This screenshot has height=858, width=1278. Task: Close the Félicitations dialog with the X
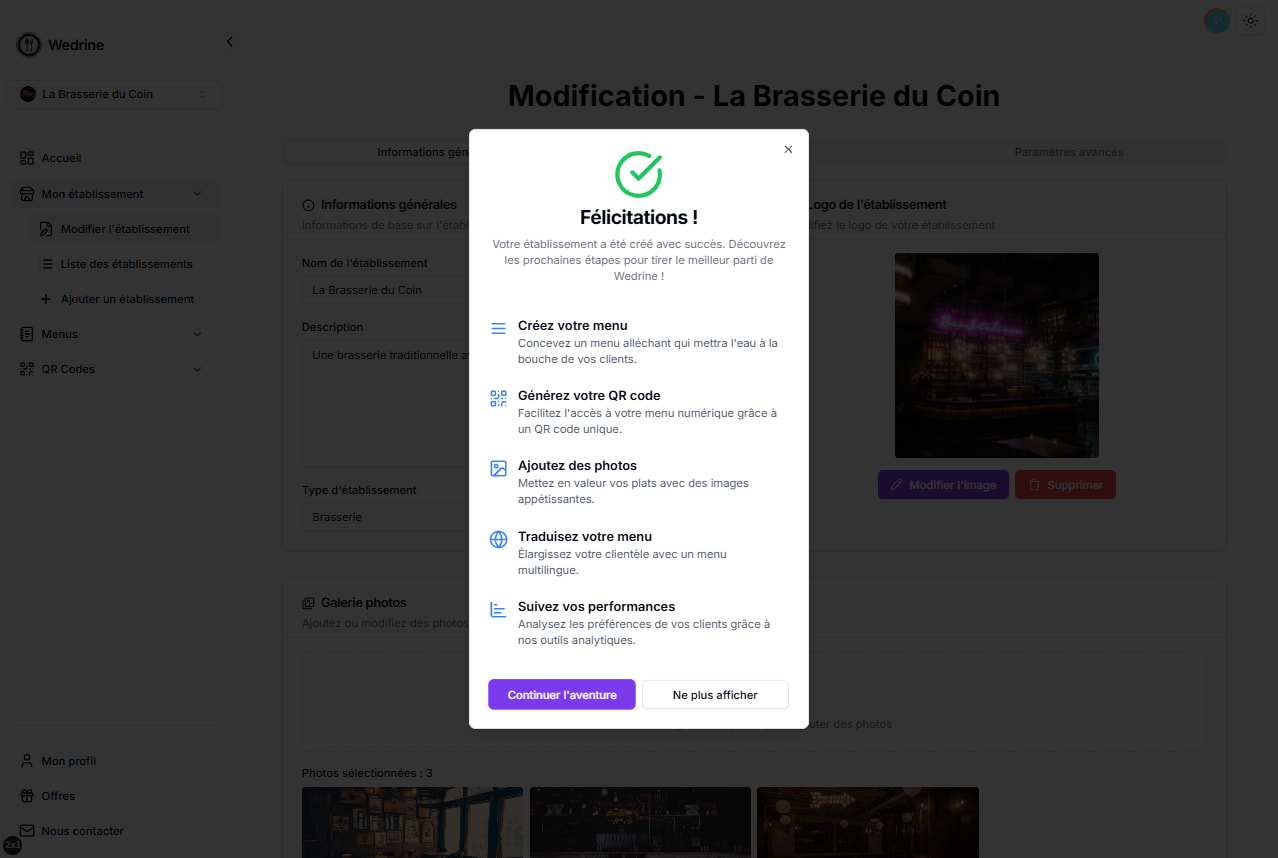tap(788, 149)
